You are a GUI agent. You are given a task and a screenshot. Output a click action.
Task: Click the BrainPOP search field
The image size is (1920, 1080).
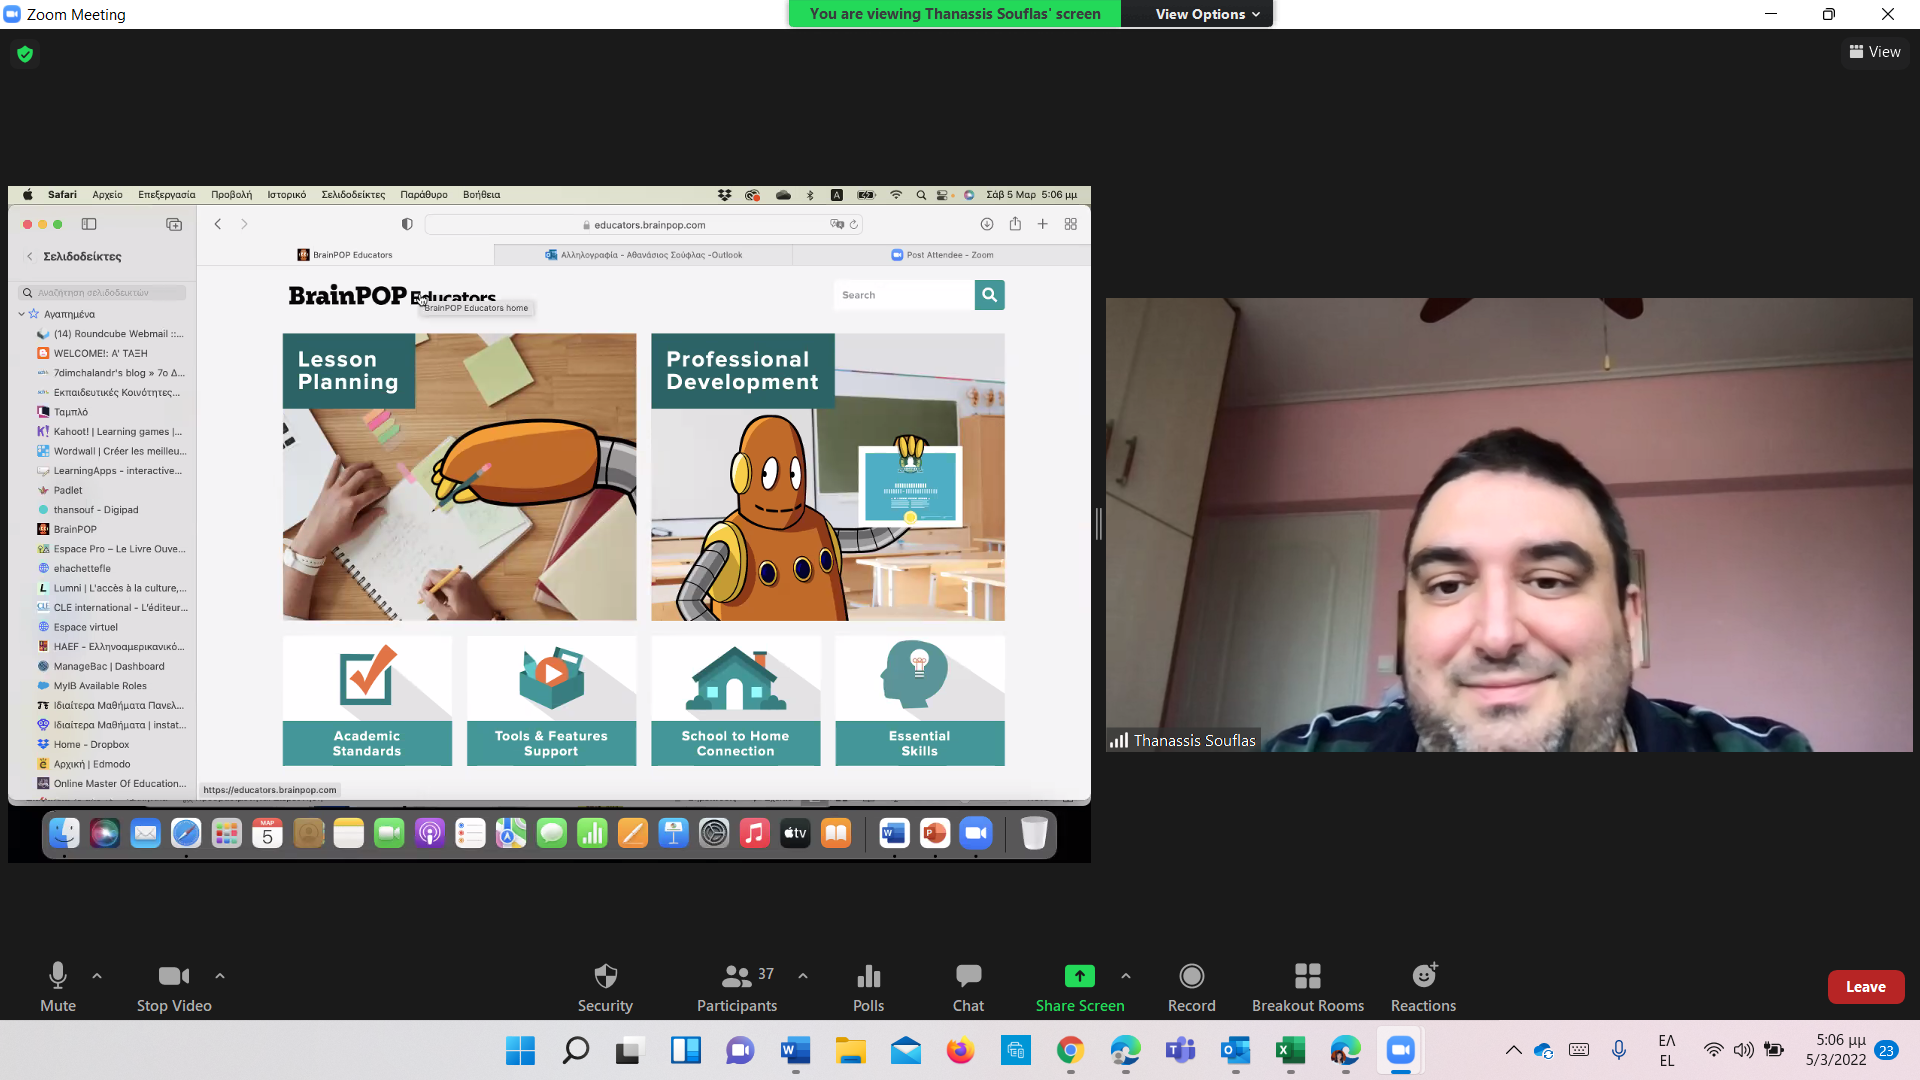point(904,295)
